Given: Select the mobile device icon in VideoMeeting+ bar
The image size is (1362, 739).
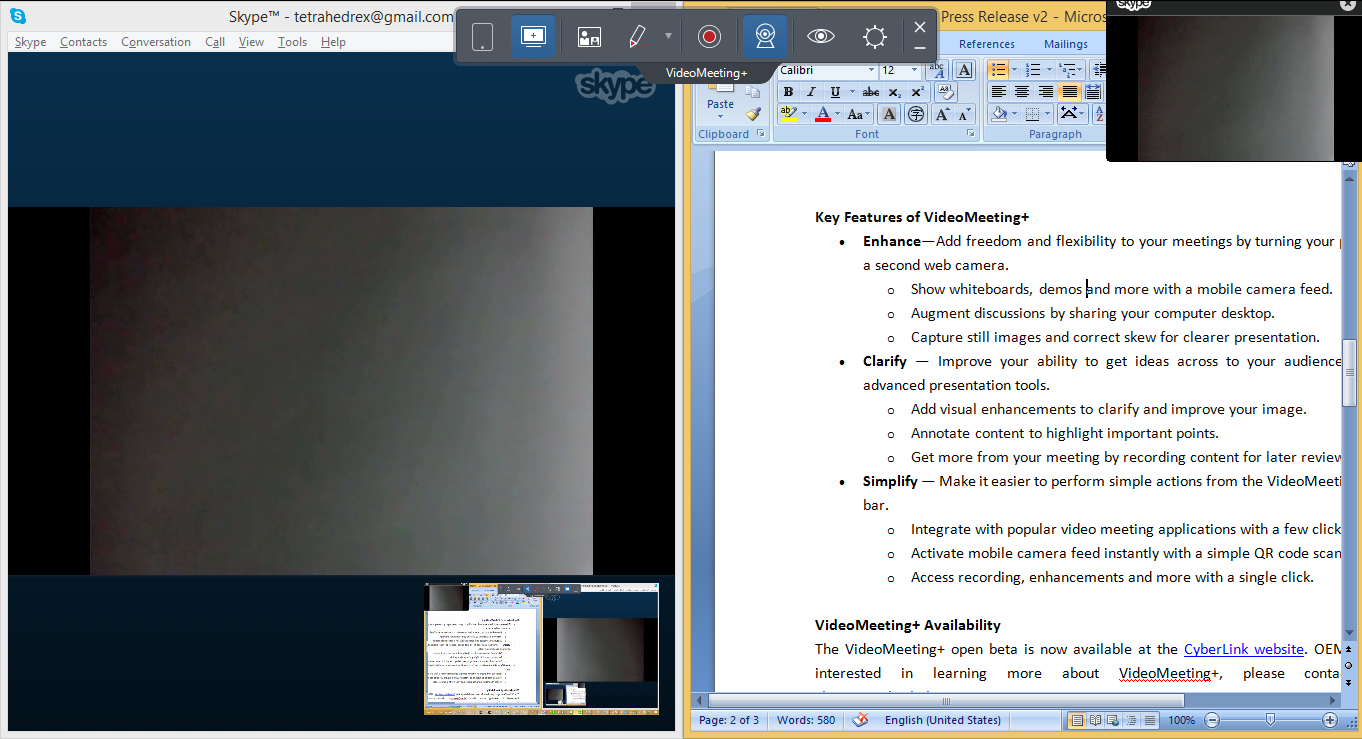Looking at the screenshot, I should [x=482, y=37].
